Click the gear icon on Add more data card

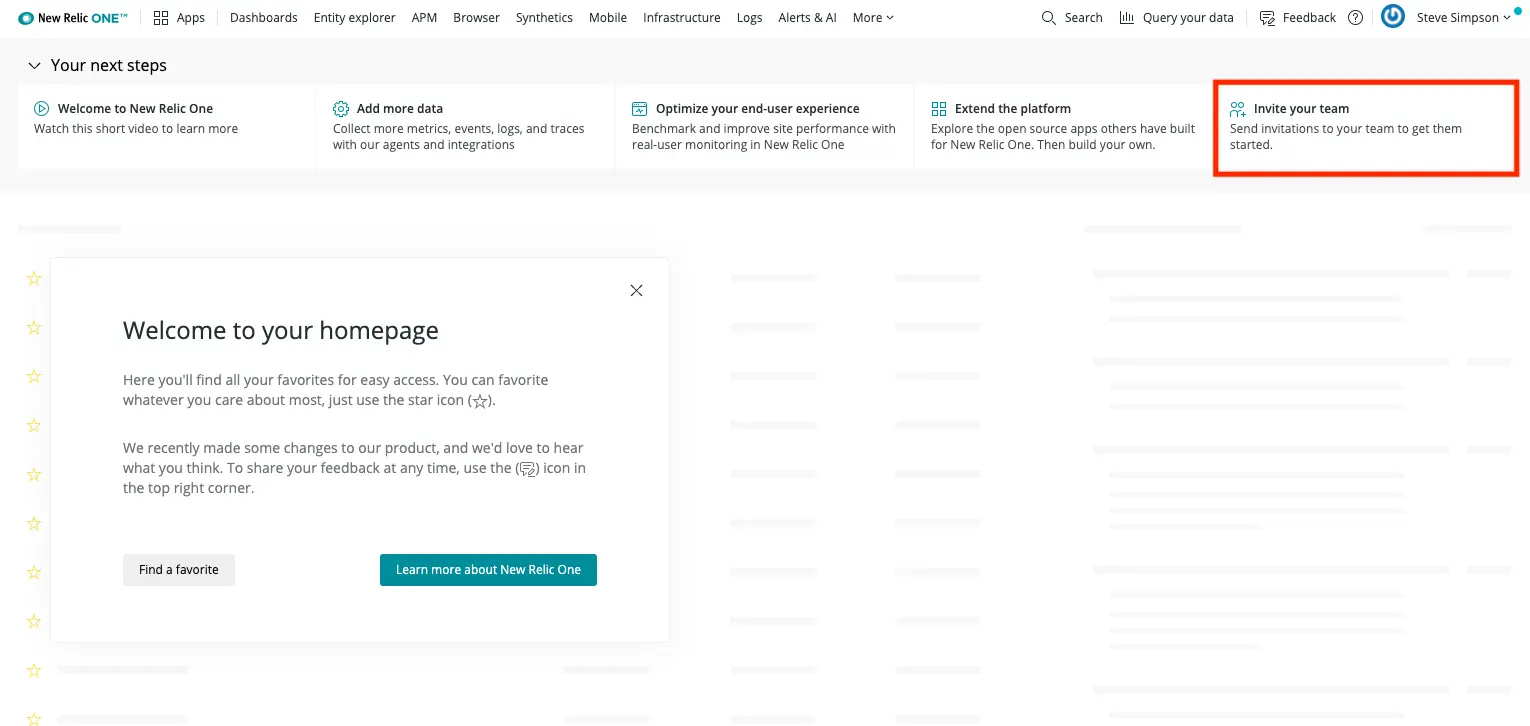click(340, 107)
